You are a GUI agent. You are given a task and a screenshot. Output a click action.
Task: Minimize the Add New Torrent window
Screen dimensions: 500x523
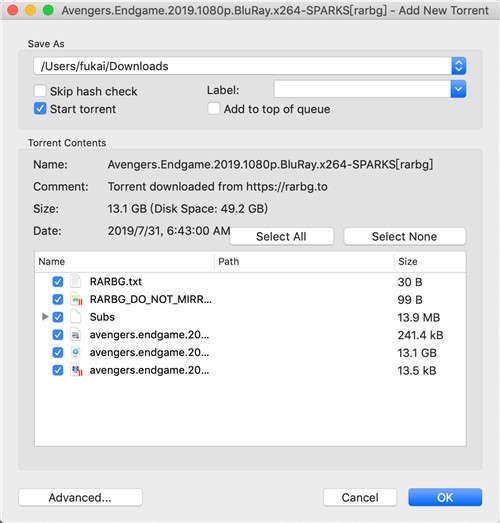click(x=30, y=10)
